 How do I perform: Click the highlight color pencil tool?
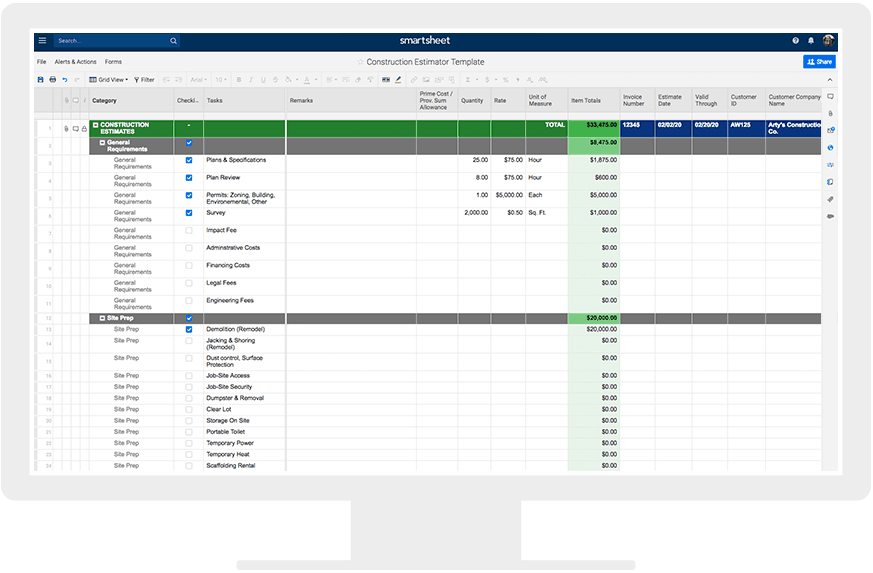398,79
